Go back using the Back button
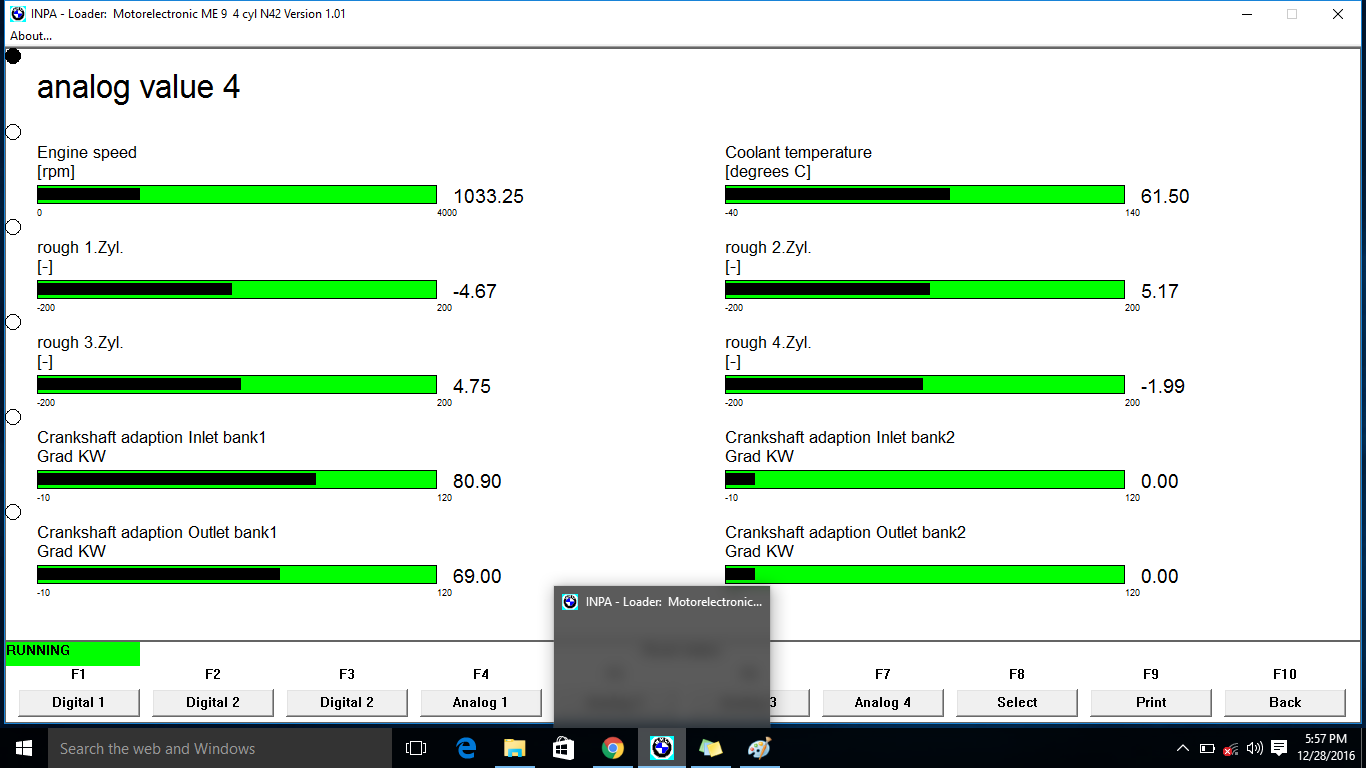1366x768 pixels. point(1285,703)
